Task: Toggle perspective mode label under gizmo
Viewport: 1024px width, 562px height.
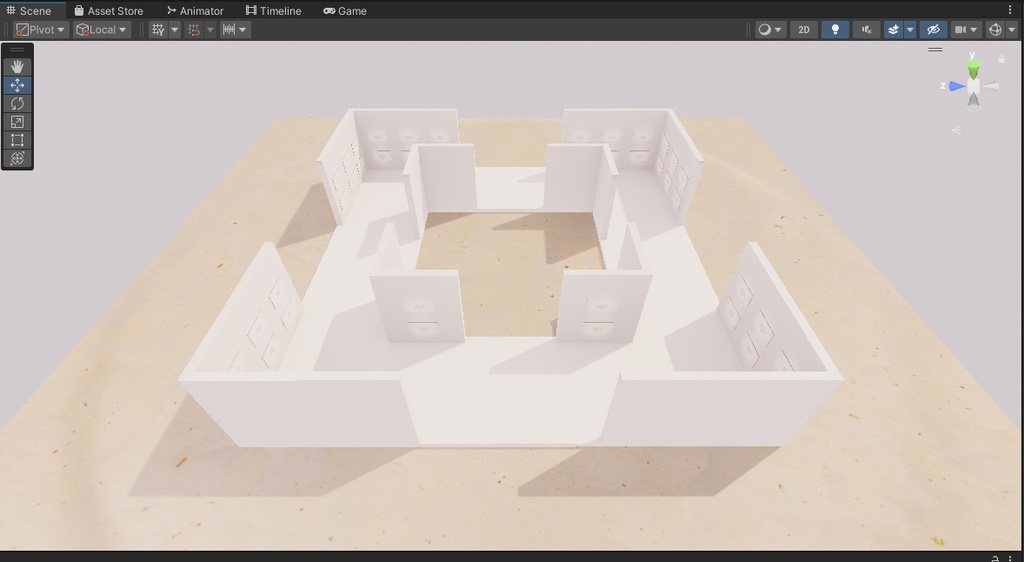Action: pos(956,130)
